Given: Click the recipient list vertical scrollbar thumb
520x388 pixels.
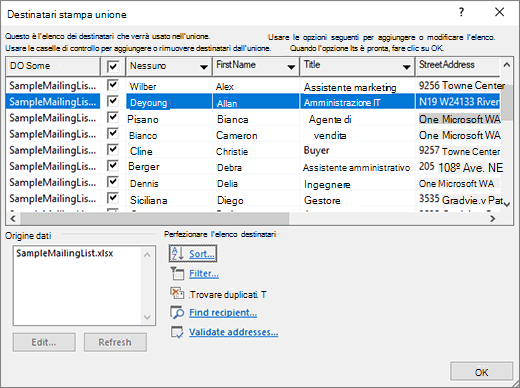Looking at the screenshot, I should pyautogui.click(x=507, y=102).
